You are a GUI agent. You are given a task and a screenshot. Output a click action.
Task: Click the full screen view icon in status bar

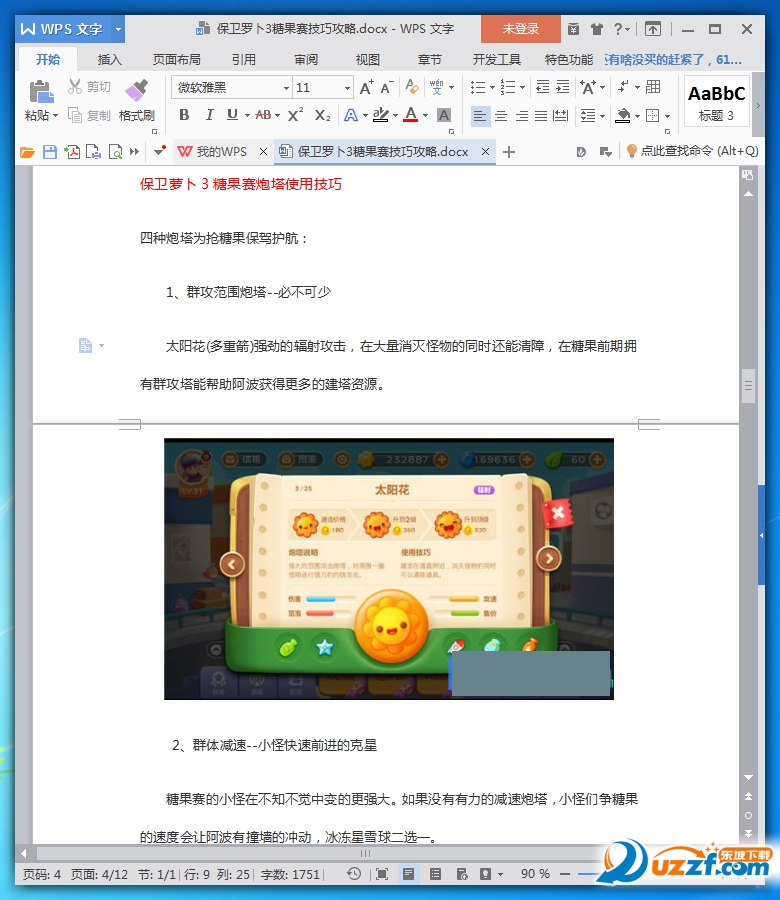click(382, 874)
